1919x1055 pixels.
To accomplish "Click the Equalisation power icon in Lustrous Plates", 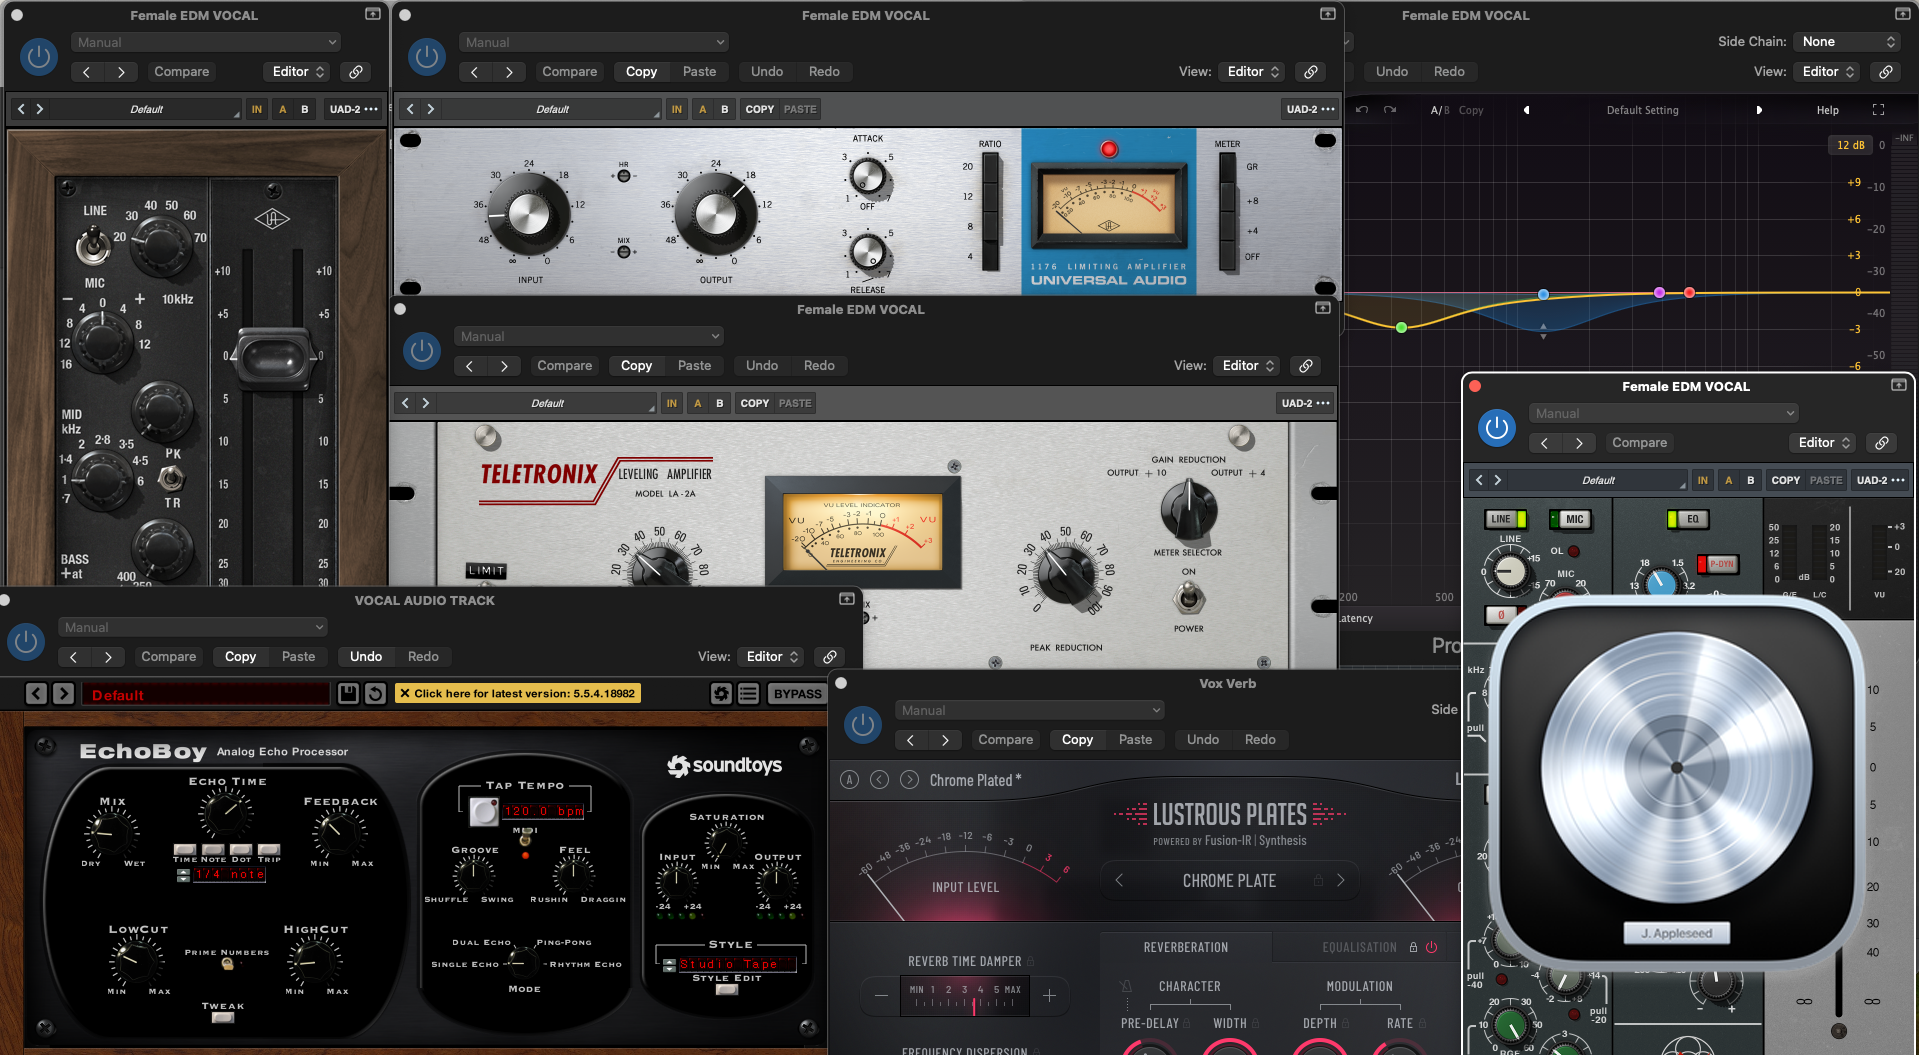I will point(1431,947).
